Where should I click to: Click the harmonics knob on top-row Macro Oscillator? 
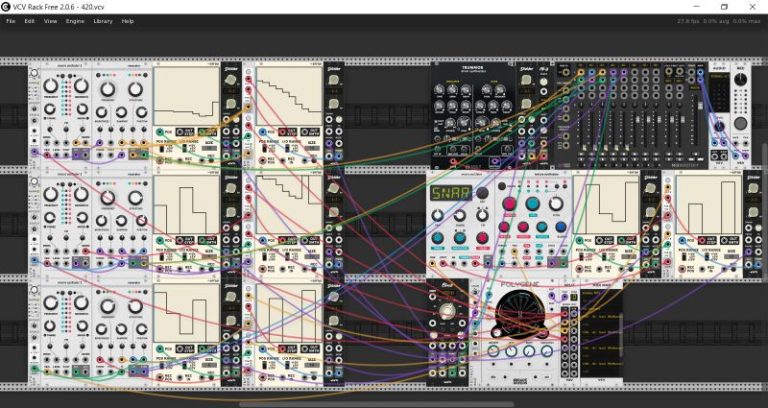pos(81,86)
